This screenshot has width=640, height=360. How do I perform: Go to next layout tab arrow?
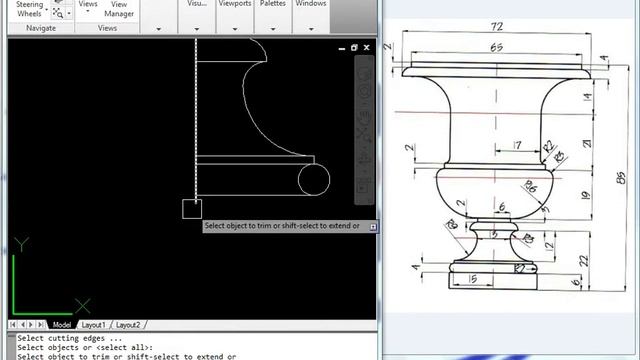coord(31,324)
